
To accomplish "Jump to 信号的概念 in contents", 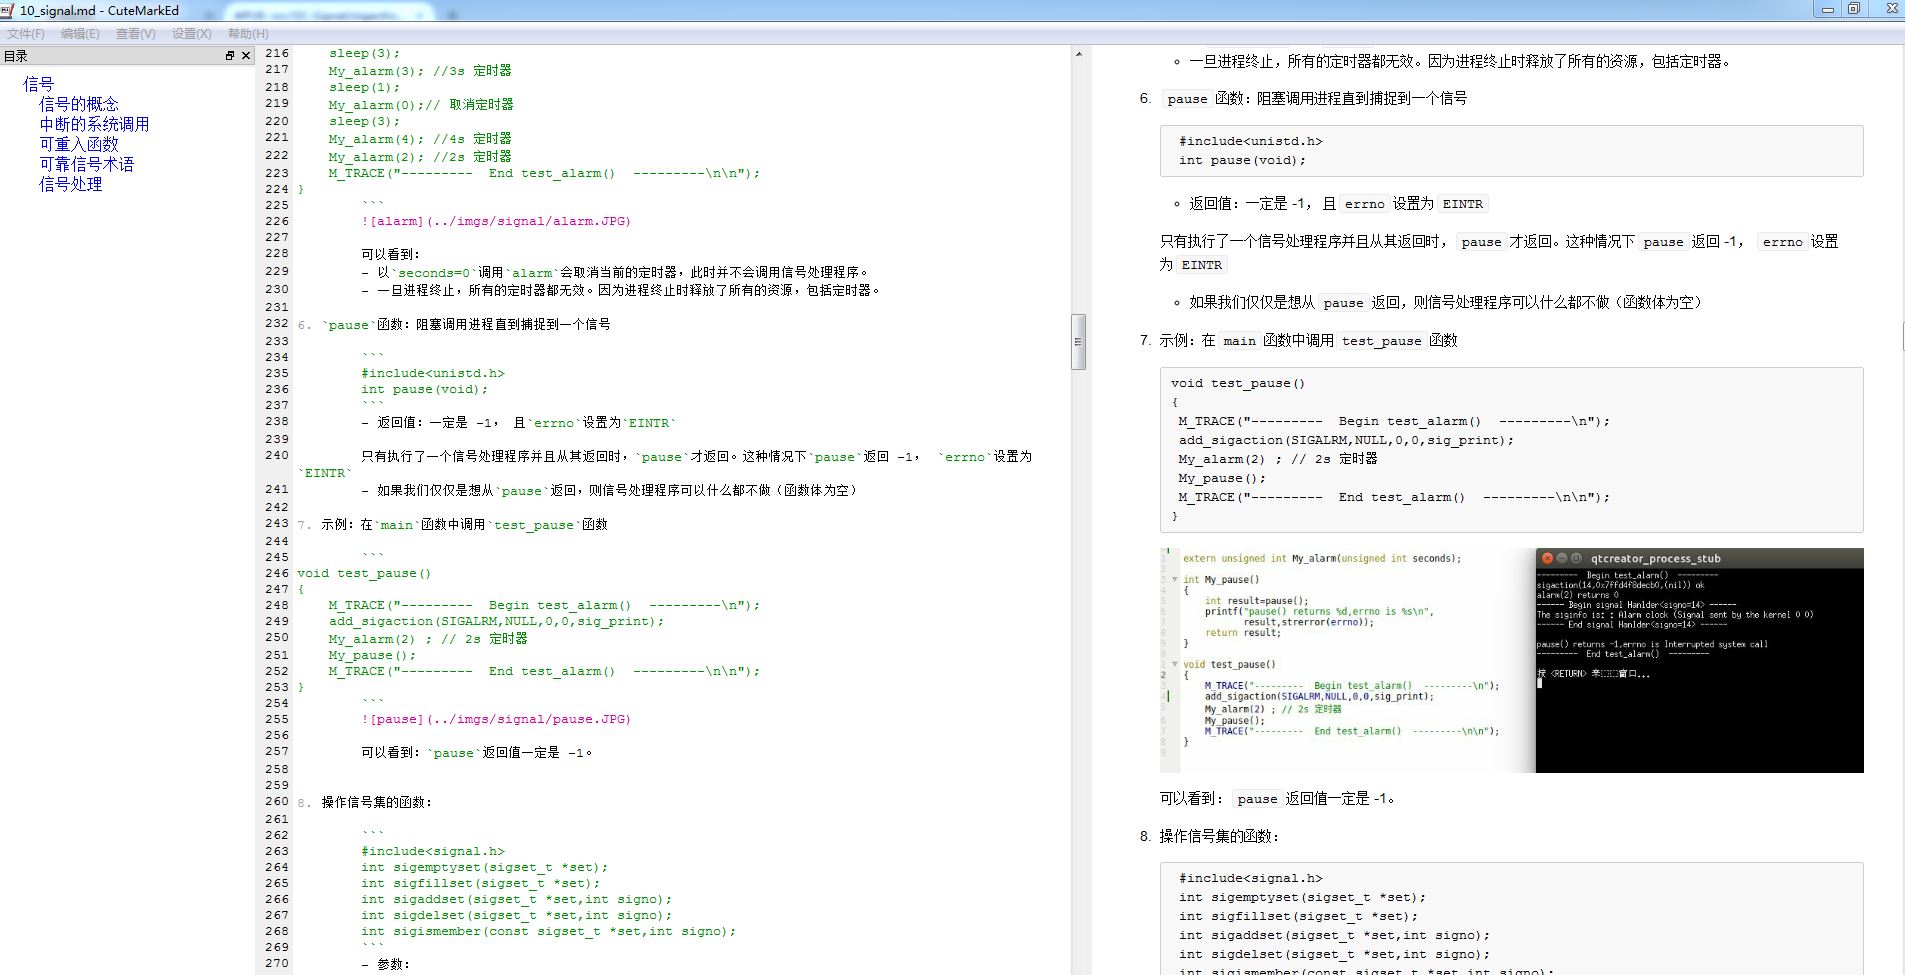I will point(79,104).
